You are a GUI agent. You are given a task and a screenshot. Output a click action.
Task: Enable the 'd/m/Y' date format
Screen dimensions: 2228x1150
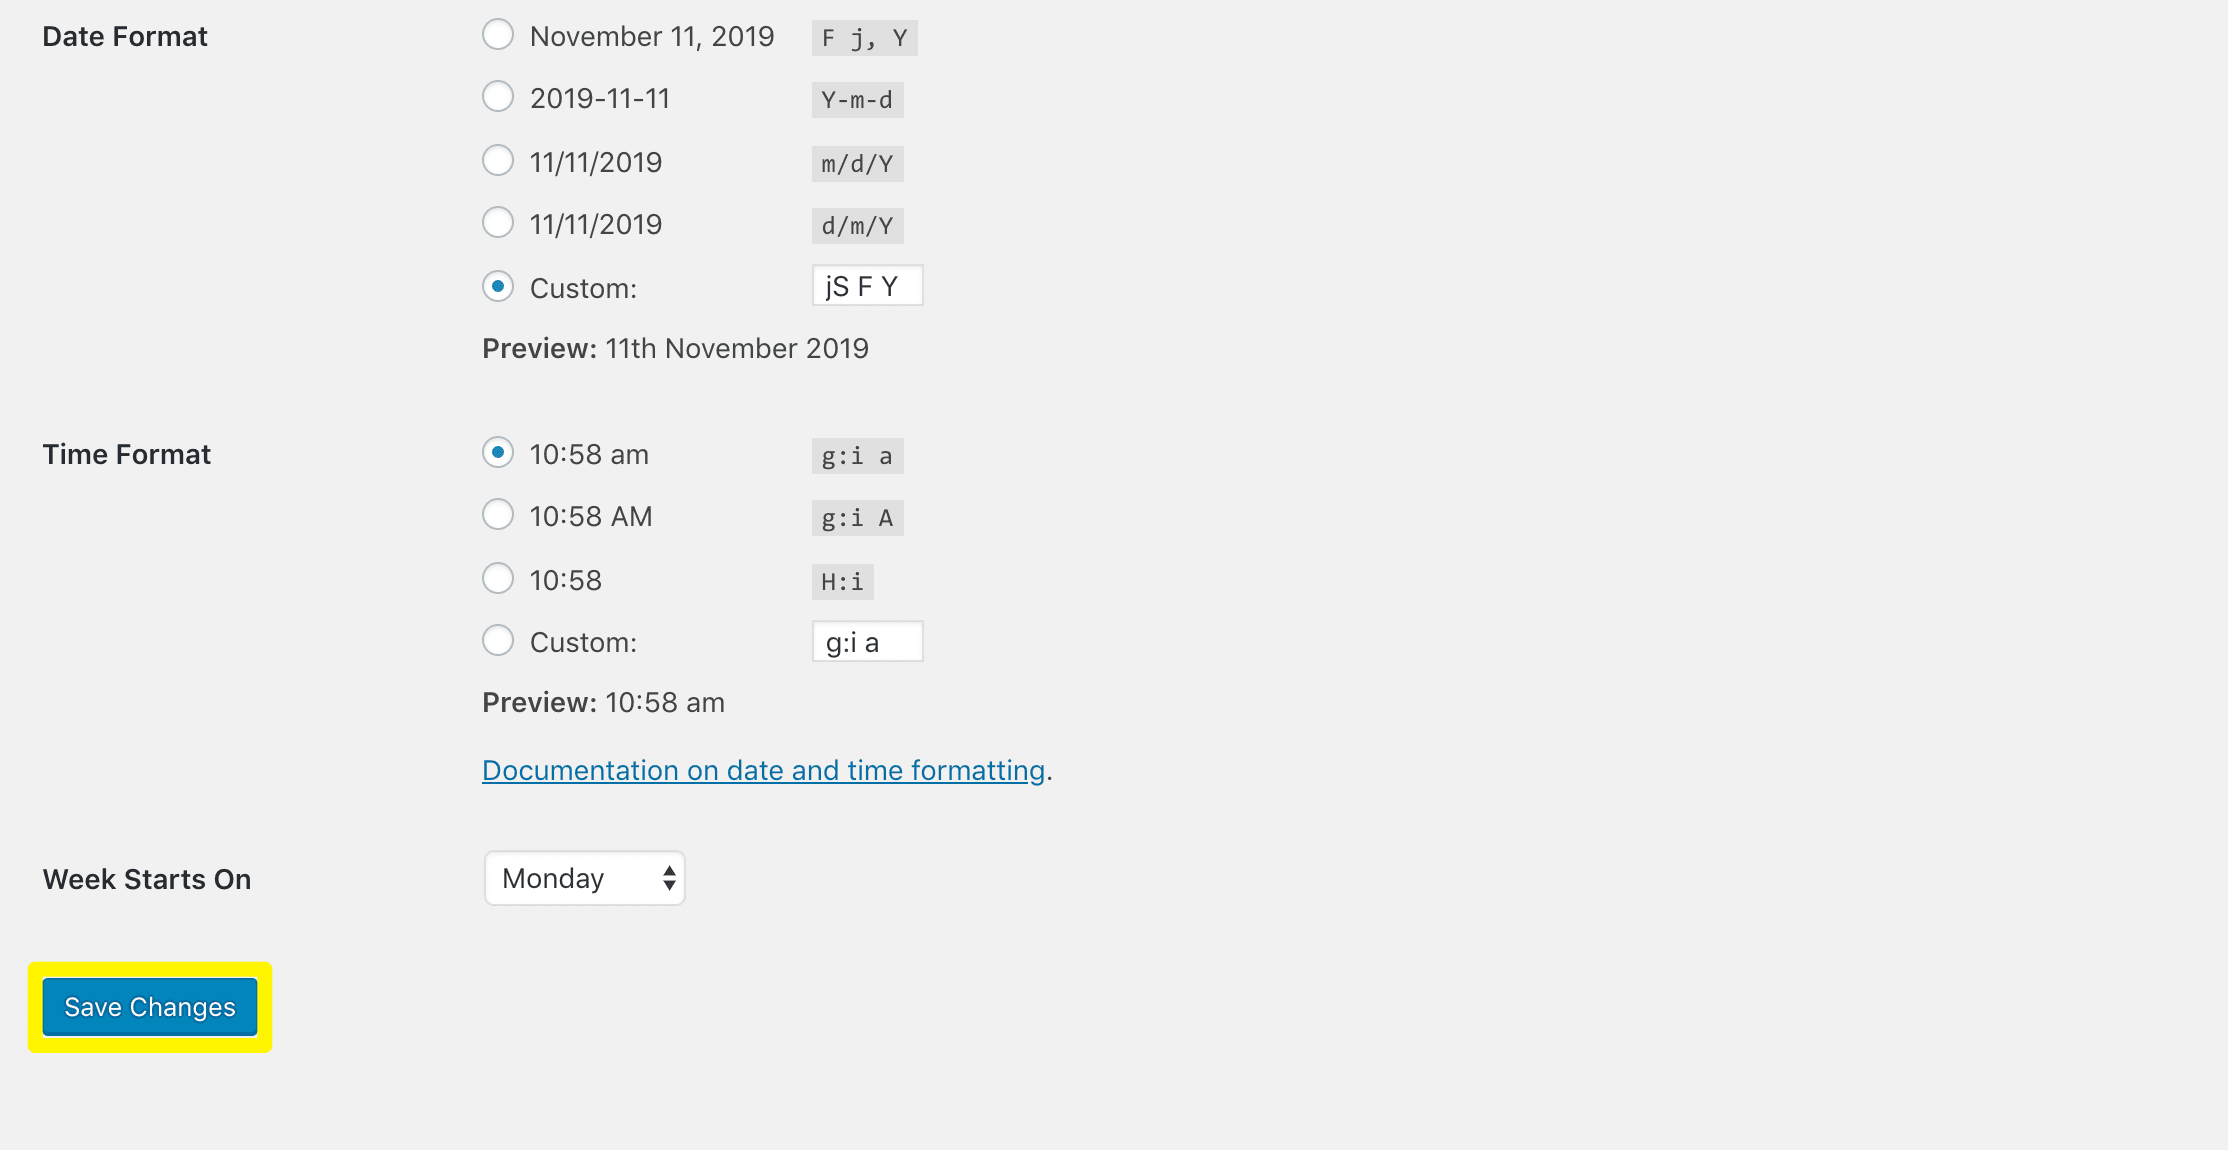coord(497,223)
